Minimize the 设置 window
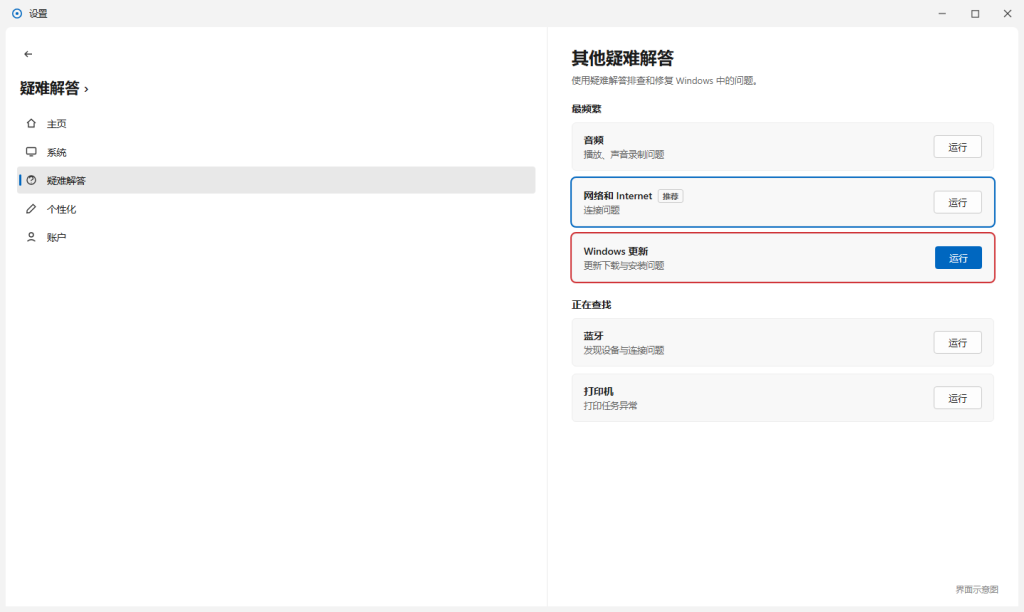 [x=942, y=13]
